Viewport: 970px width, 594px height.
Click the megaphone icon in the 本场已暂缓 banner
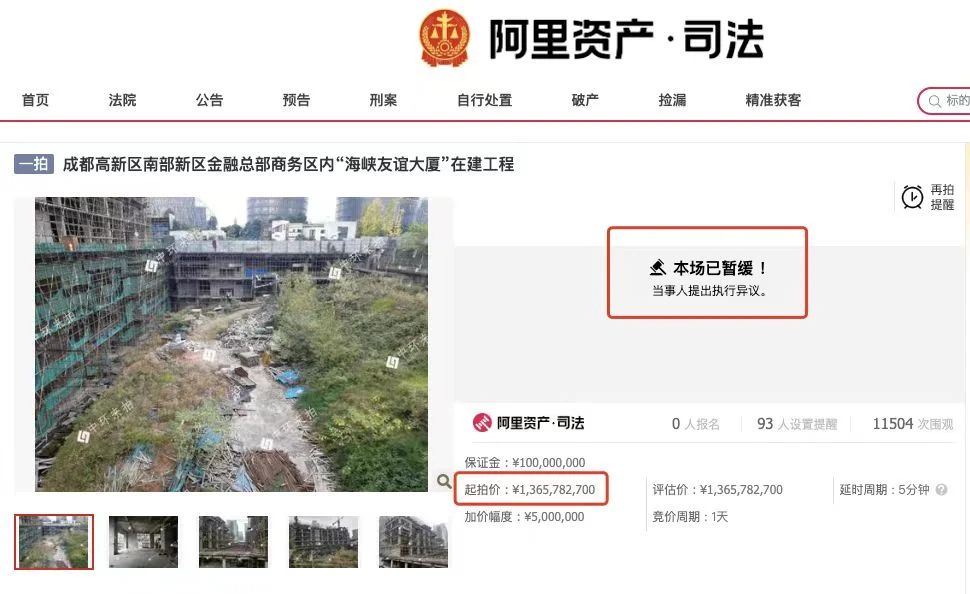pos(658,267)
